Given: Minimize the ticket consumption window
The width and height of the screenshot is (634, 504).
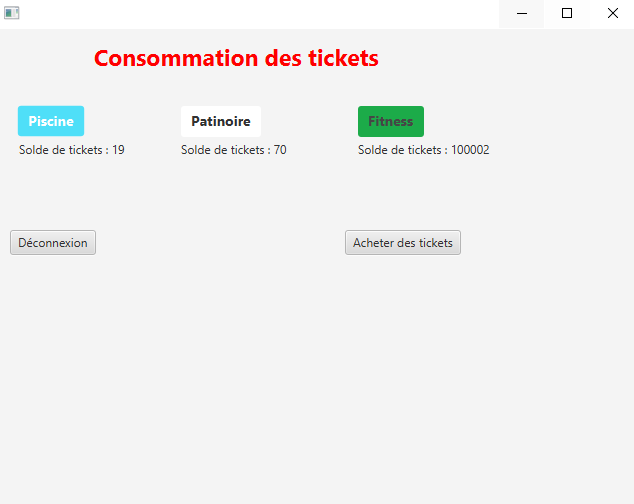Looking at the screenshot, I should [522, 13].
